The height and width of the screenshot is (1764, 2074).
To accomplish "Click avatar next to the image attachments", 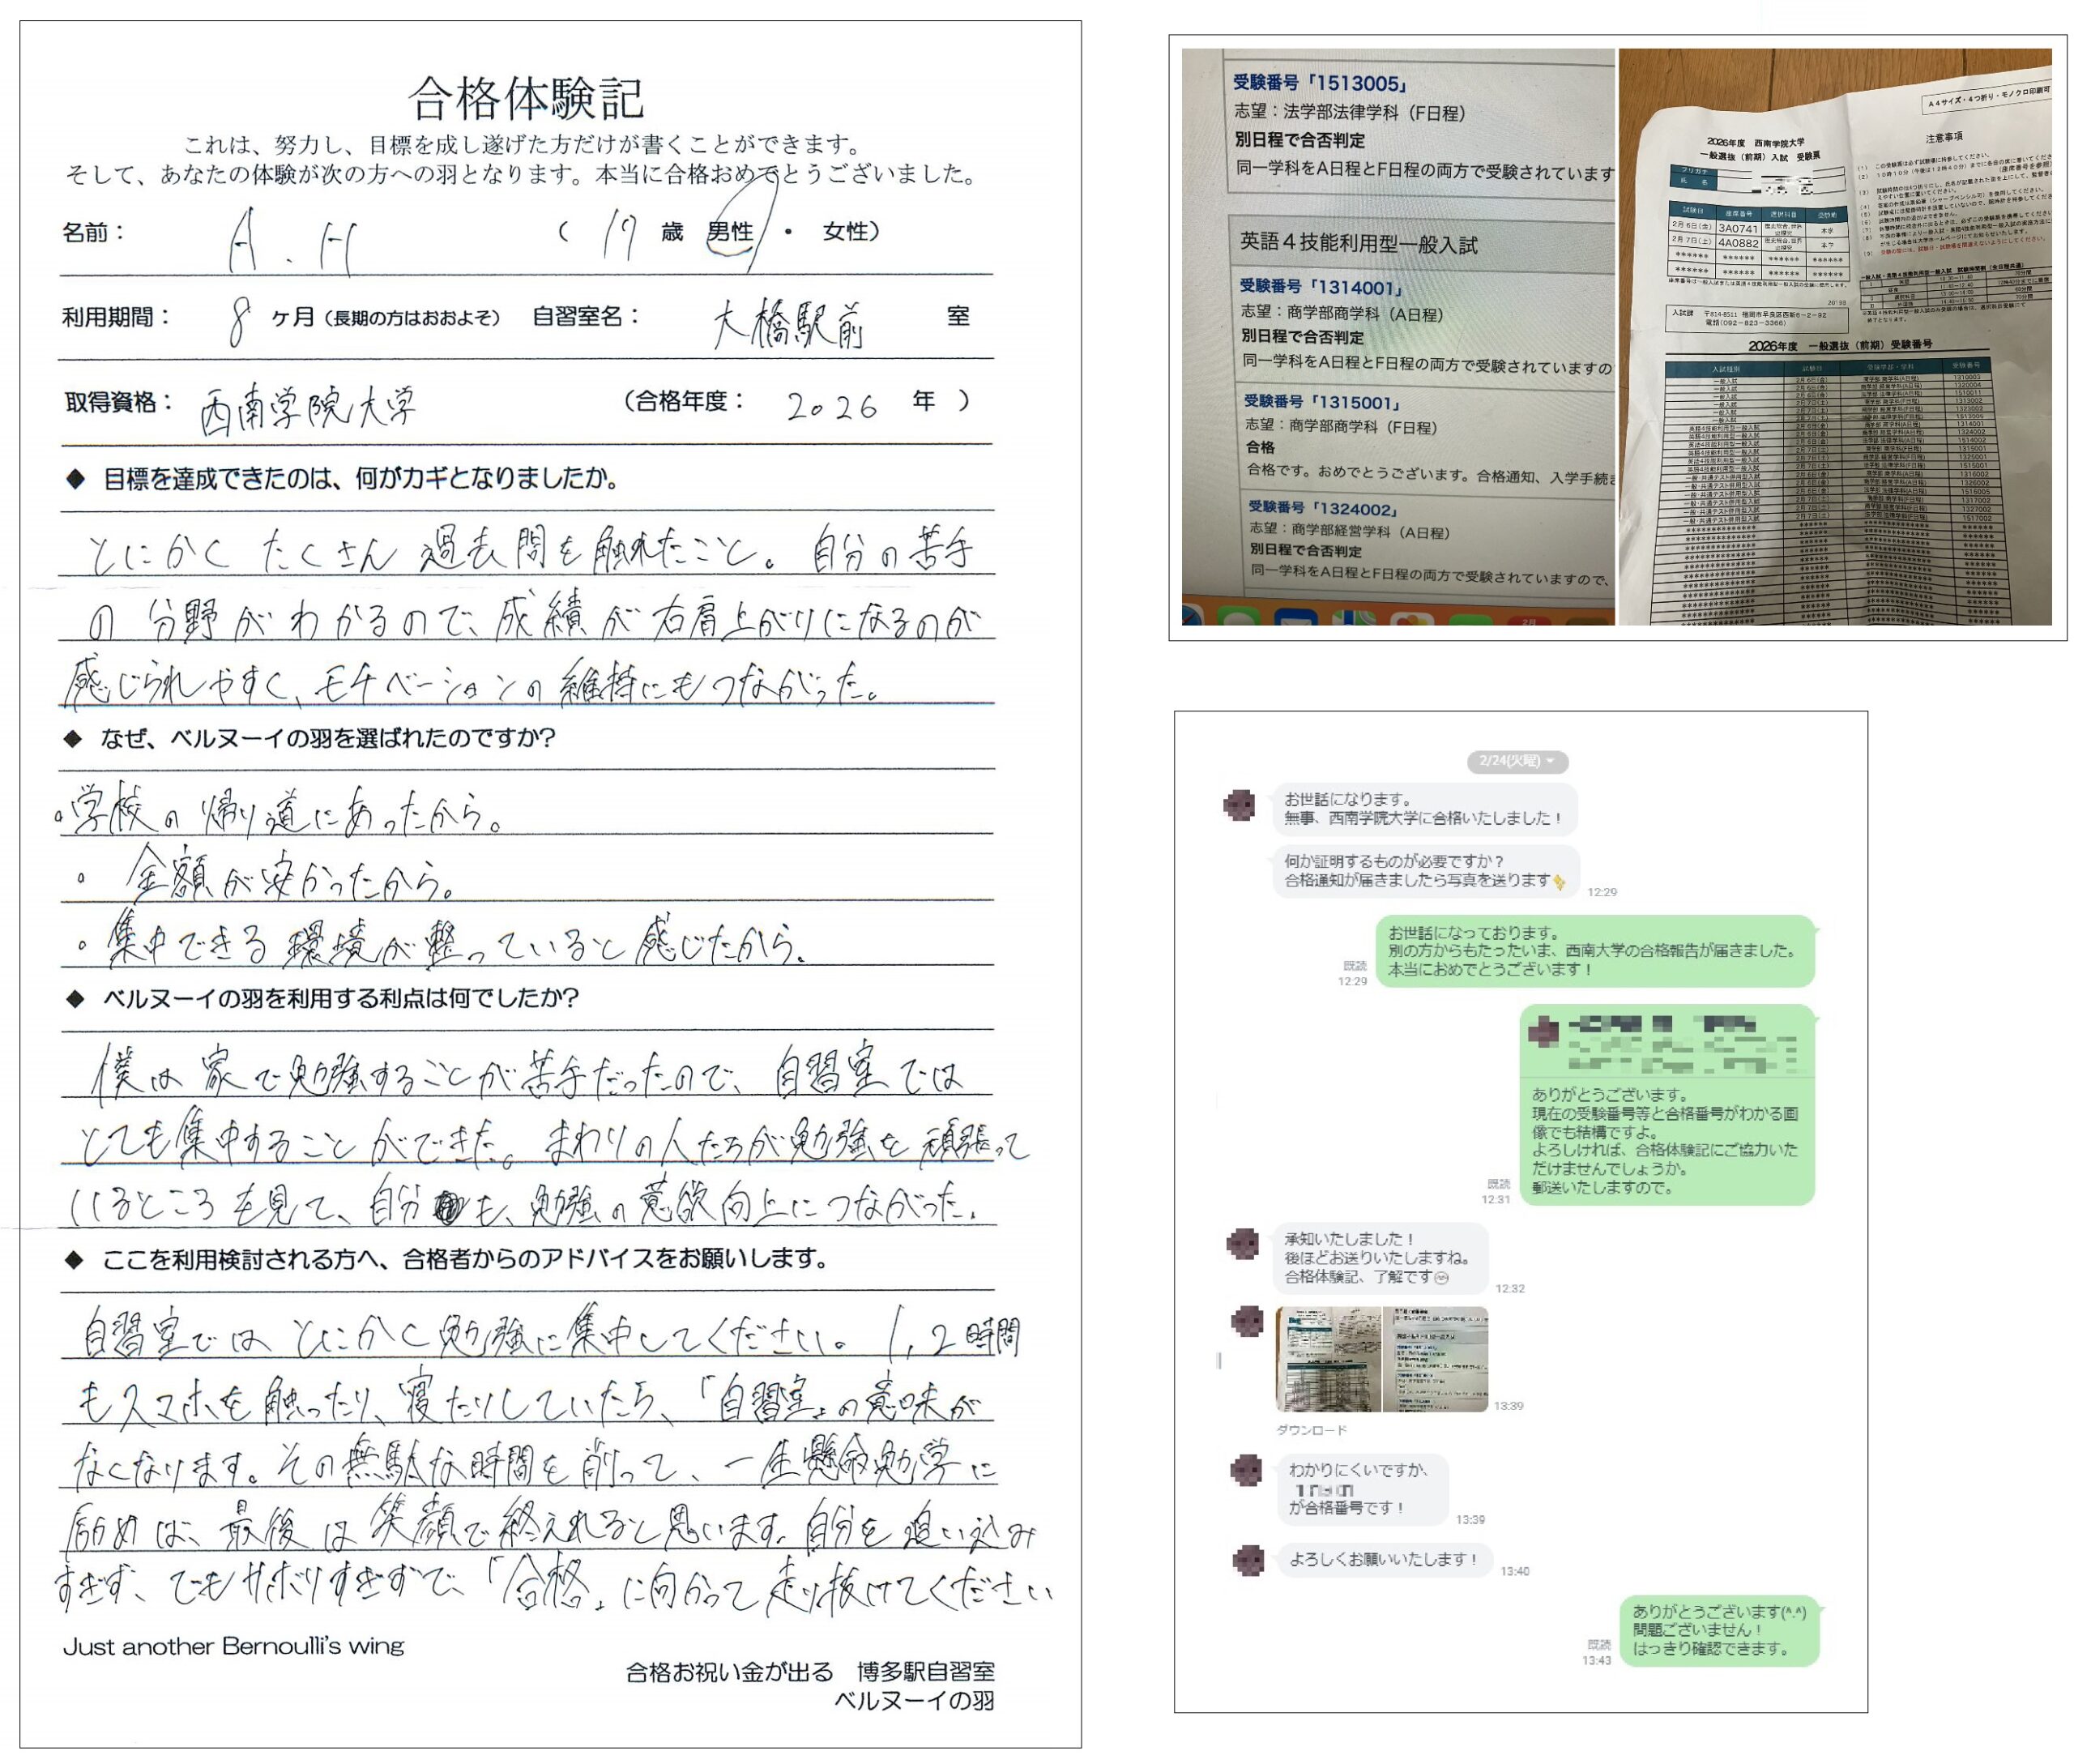I will (x=1247, y=1322).
